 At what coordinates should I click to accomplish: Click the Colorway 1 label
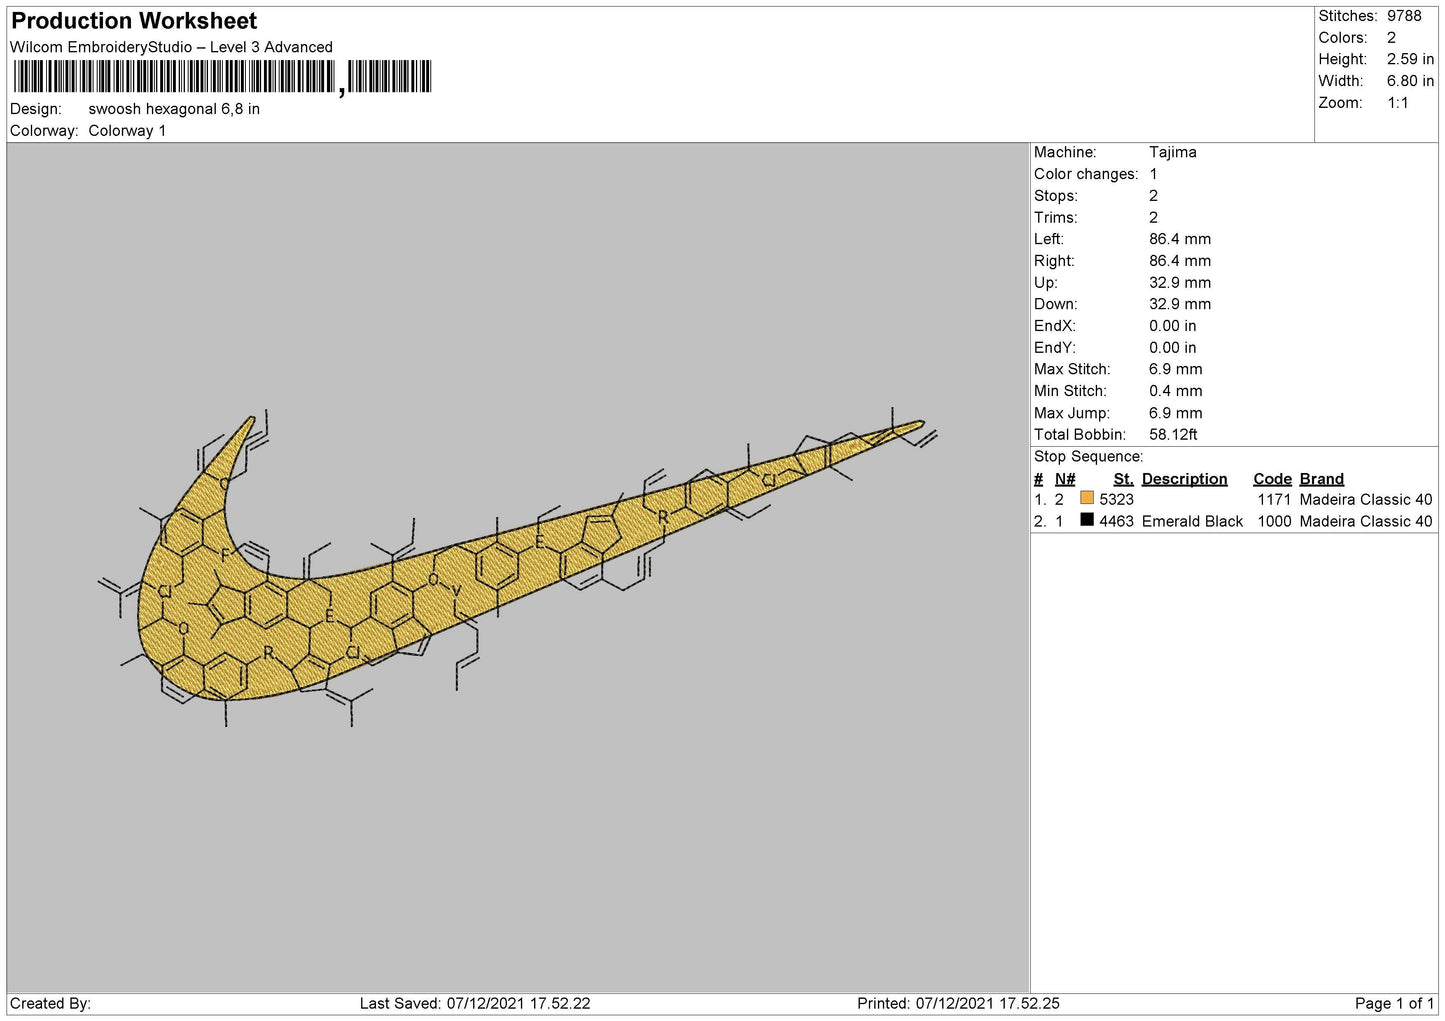click(127, 131)
